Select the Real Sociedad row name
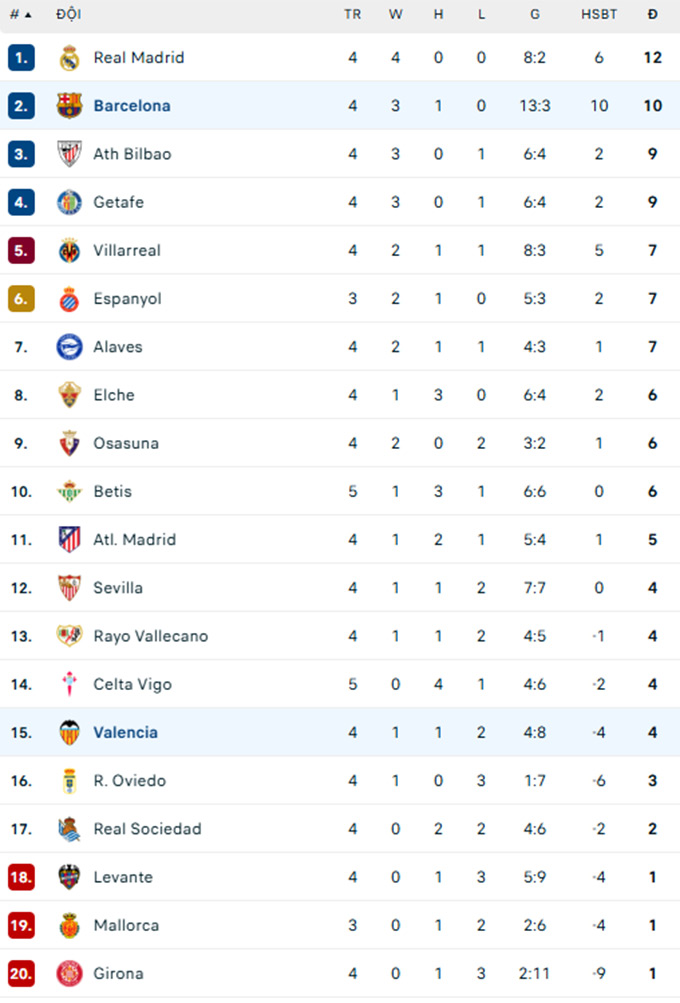This screenshot has height=1003, width=680. click(x=147, y=829)
